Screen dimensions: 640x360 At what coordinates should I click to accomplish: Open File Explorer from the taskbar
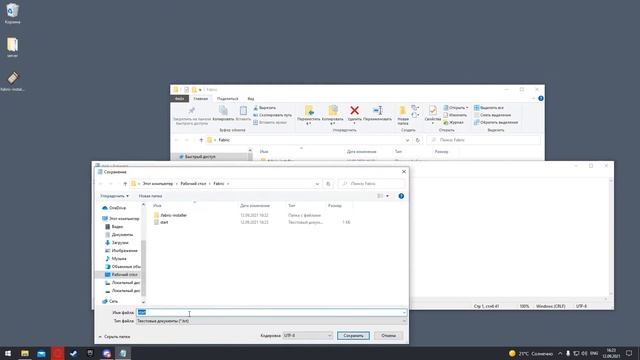click(25, 353)
